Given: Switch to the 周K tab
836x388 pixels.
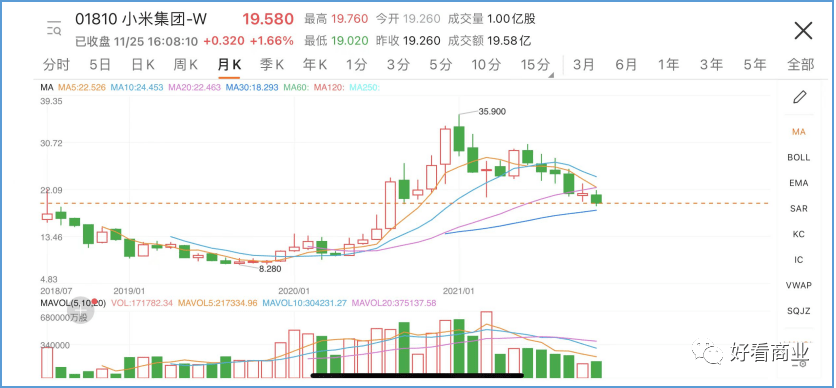Looking at the screenshot, I should point(186,65).
